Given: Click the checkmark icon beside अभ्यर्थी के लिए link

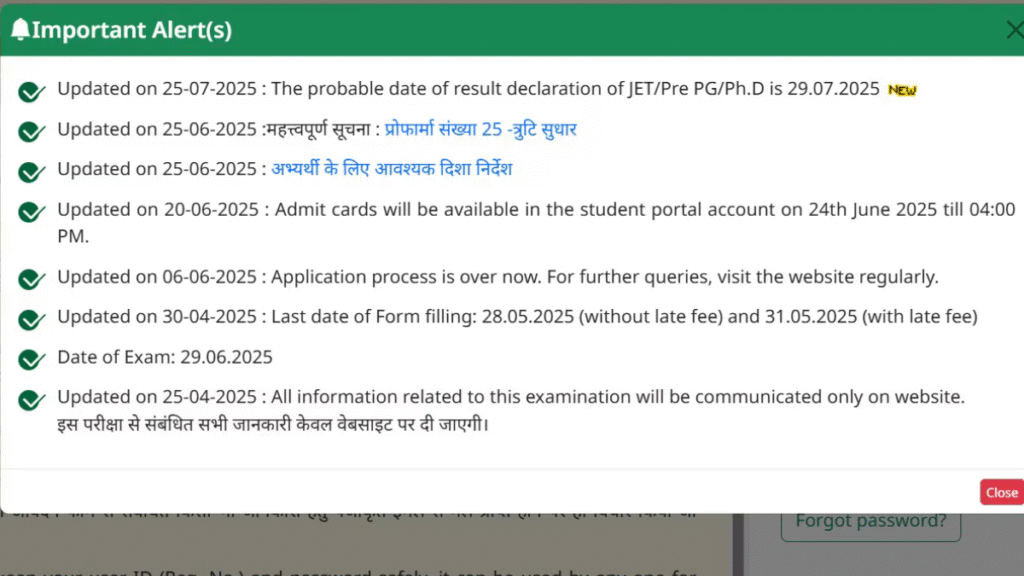Looking at the screenshot, I should [31, 172].
